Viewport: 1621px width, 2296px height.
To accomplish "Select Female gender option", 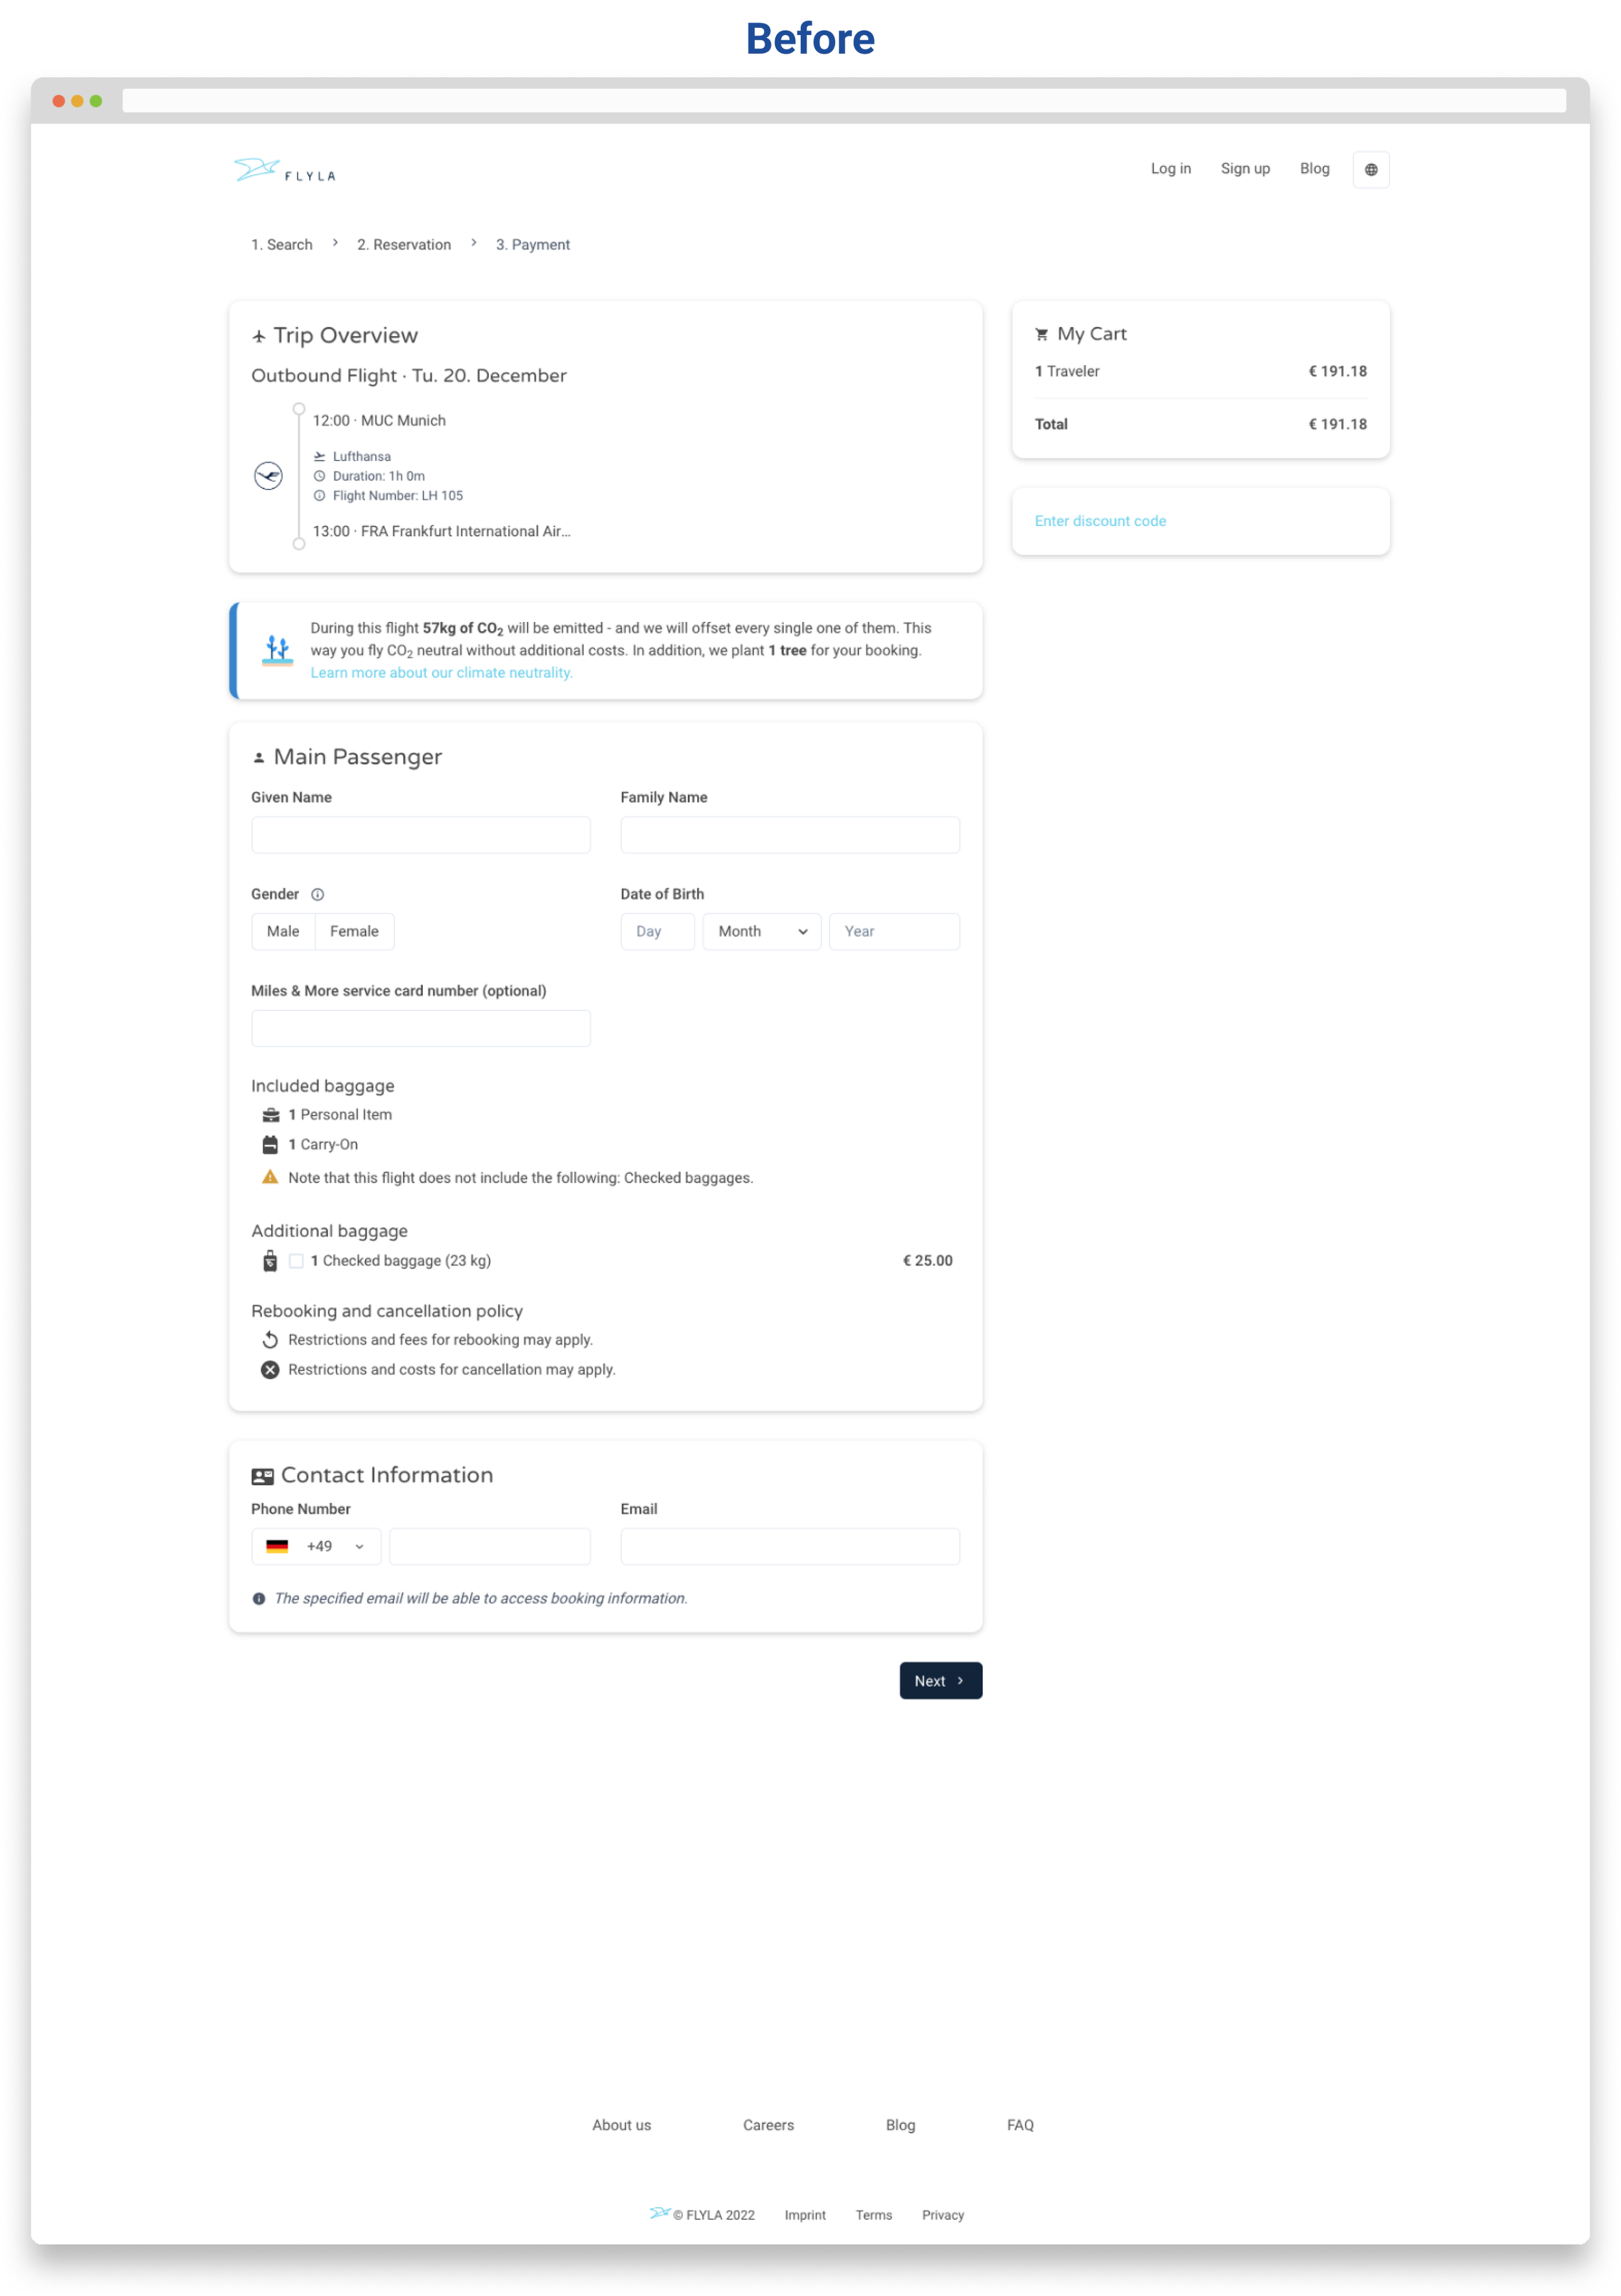I will tap(354, 932).
